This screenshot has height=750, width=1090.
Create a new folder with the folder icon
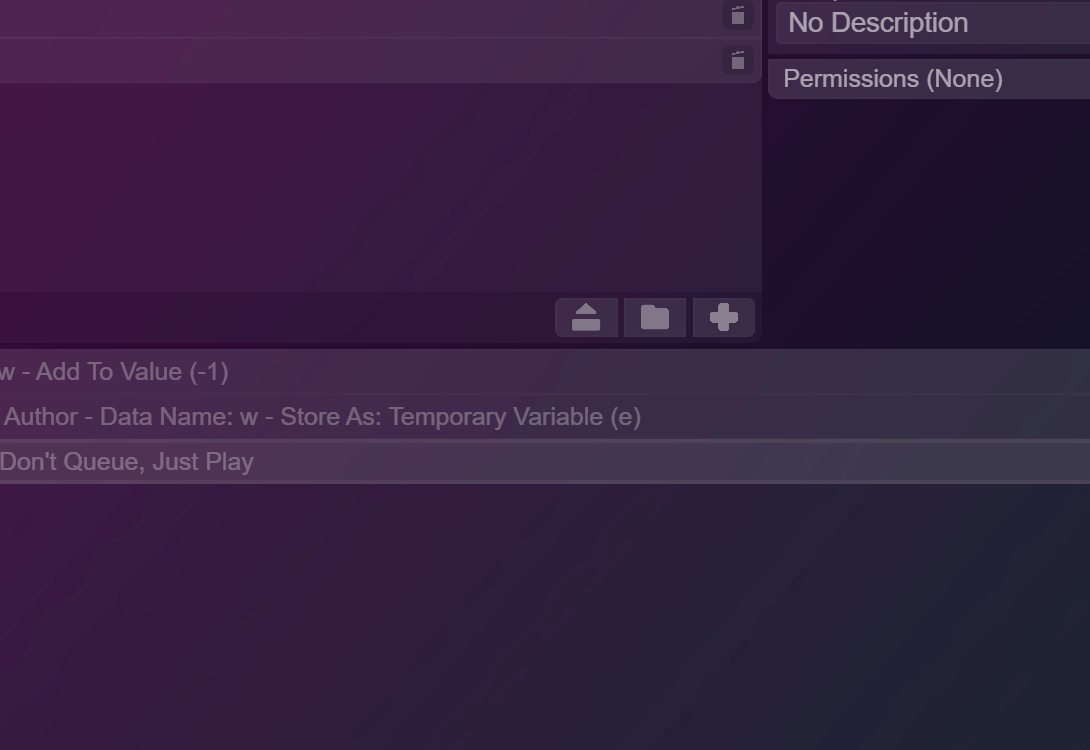[655, 318]
